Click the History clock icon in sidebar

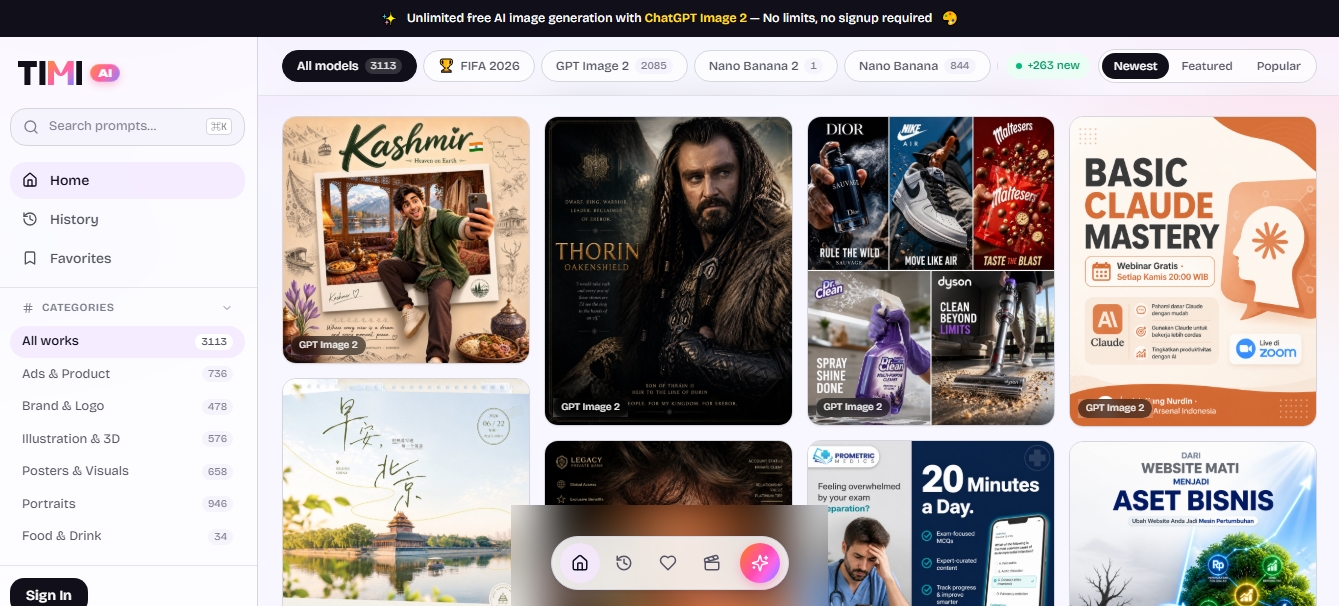30,219
